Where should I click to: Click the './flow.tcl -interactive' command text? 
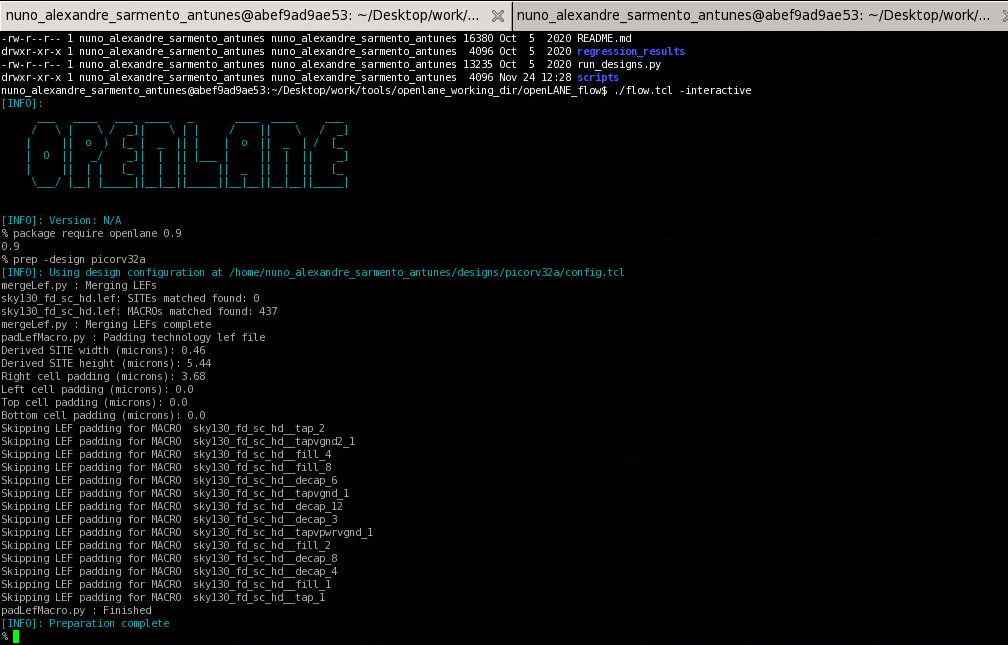[x=682, y=90]
